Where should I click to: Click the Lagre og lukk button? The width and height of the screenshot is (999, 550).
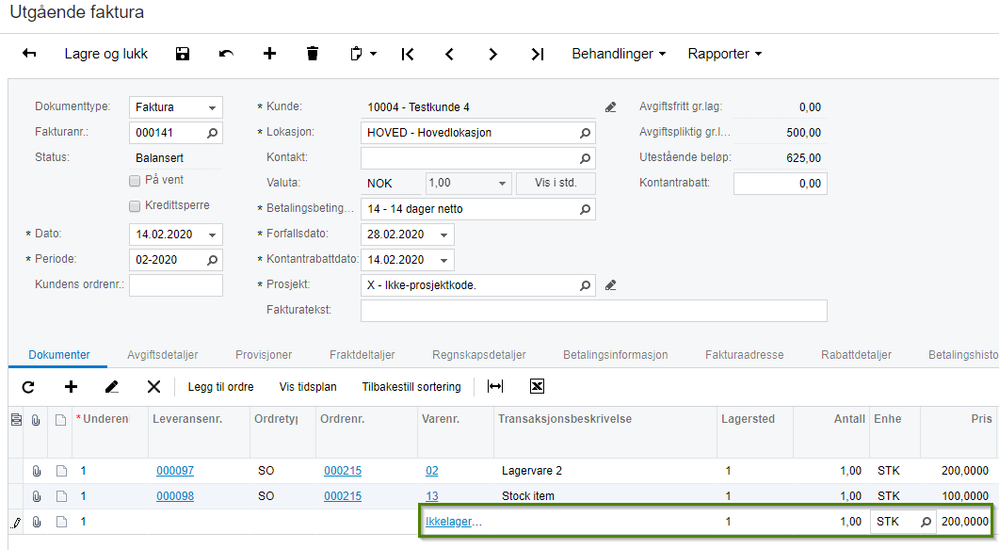[x=106, y=54]
